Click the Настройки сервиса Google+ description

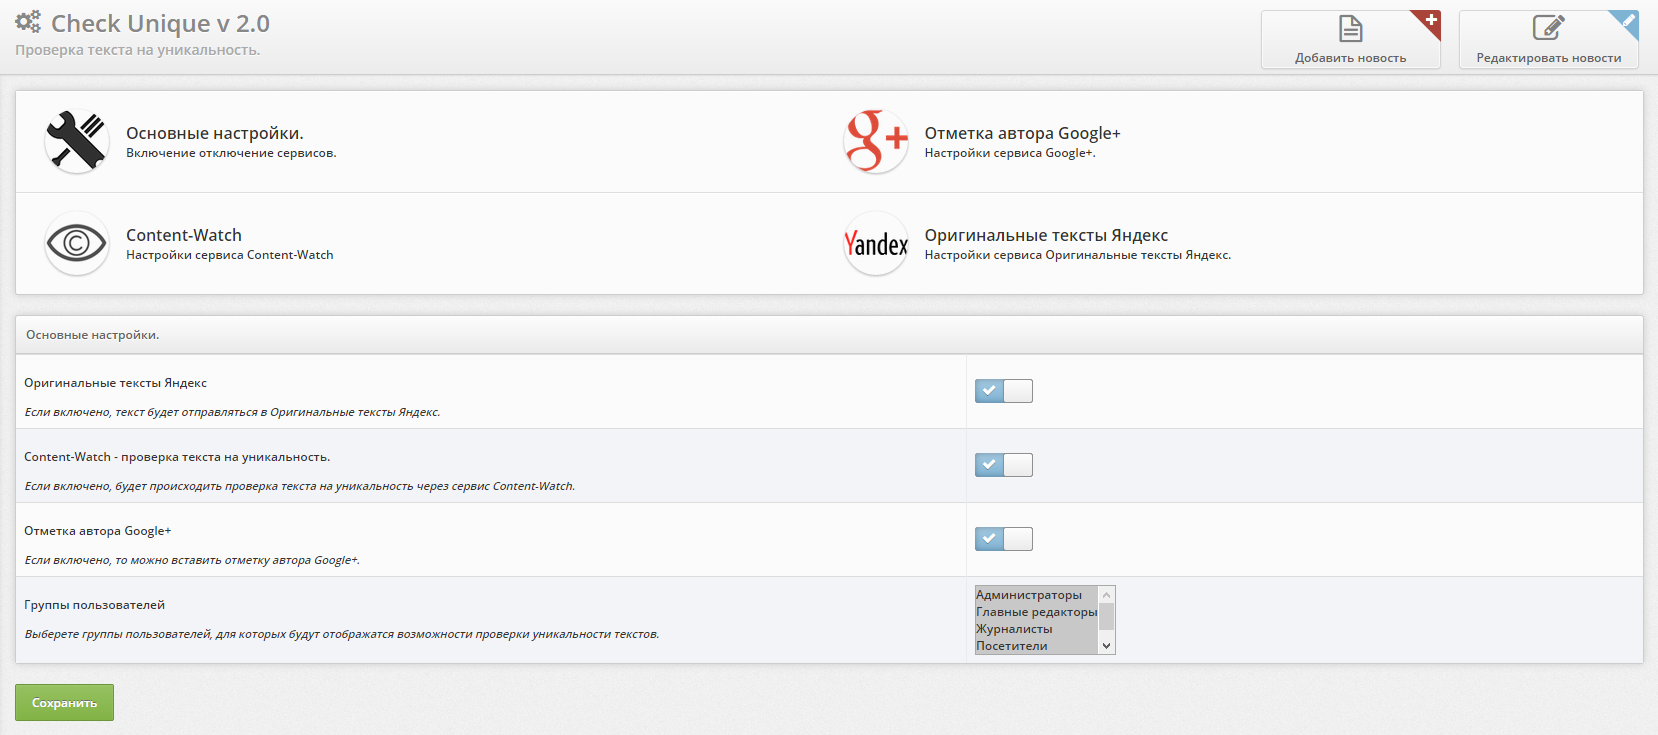1010,153
